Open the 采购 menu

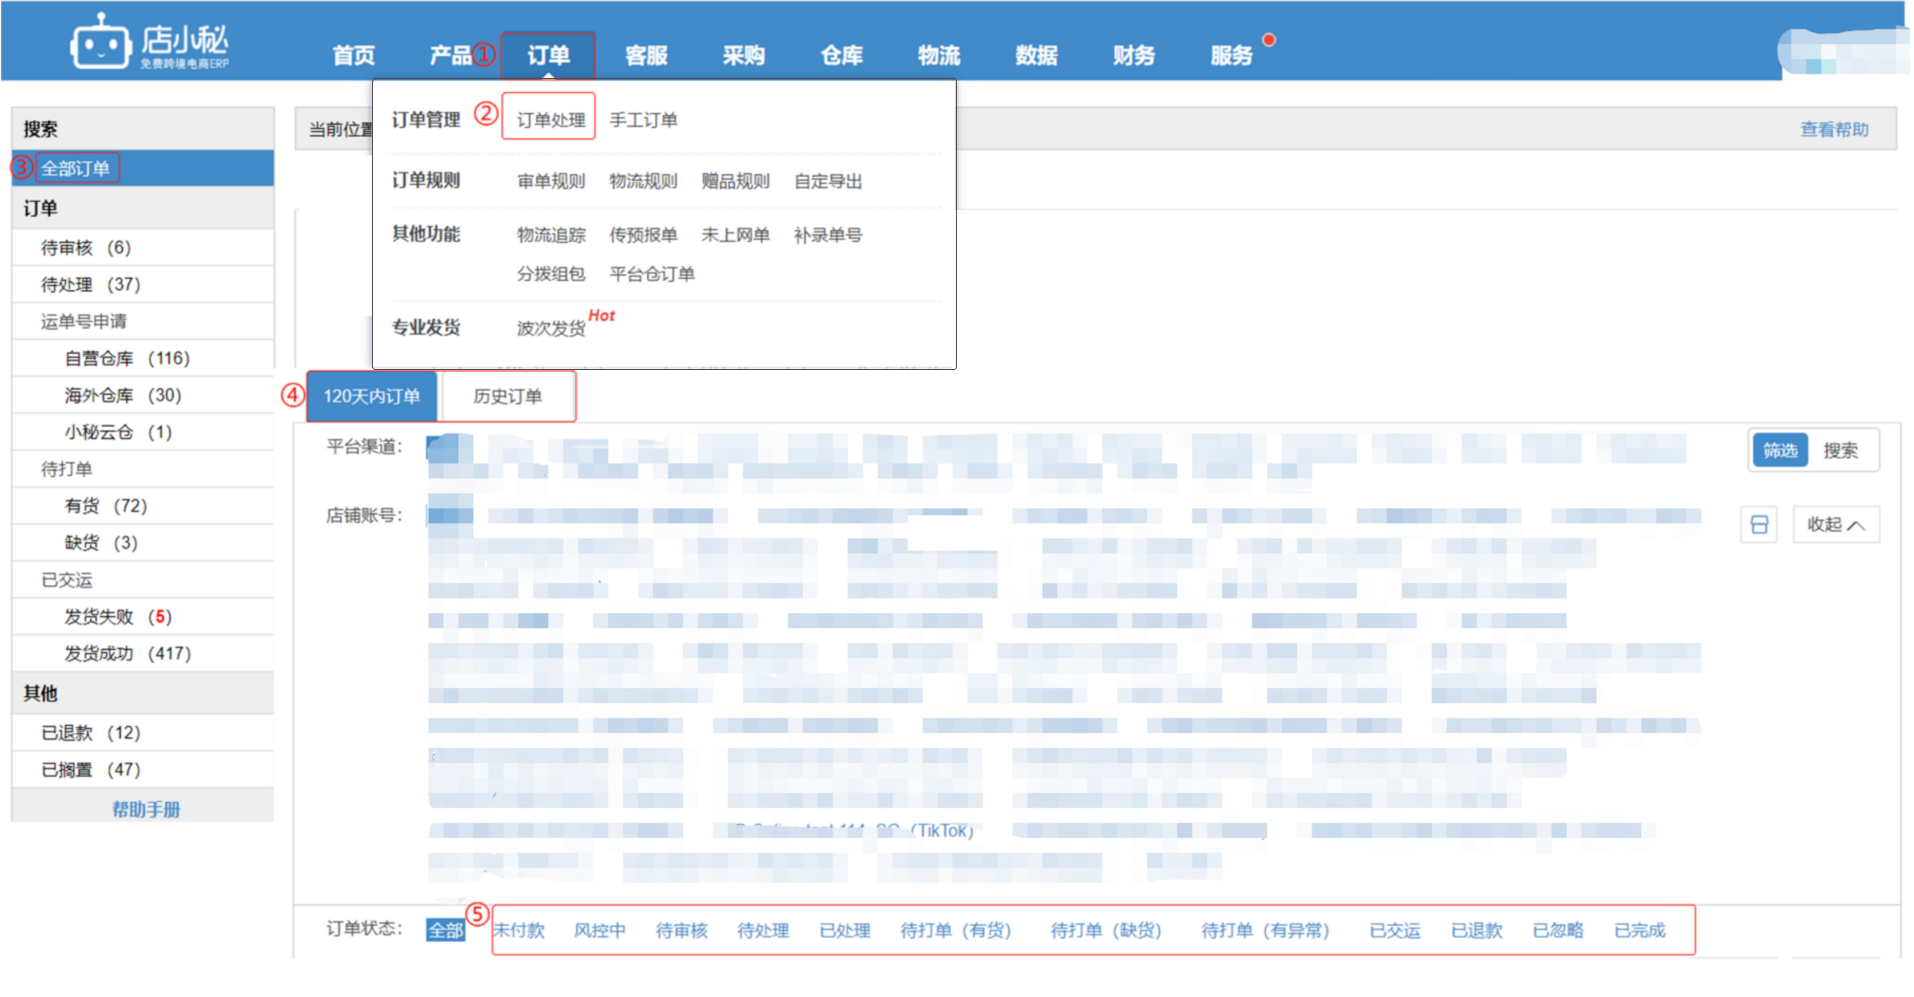pyautogui.click(x=744, y=55)
